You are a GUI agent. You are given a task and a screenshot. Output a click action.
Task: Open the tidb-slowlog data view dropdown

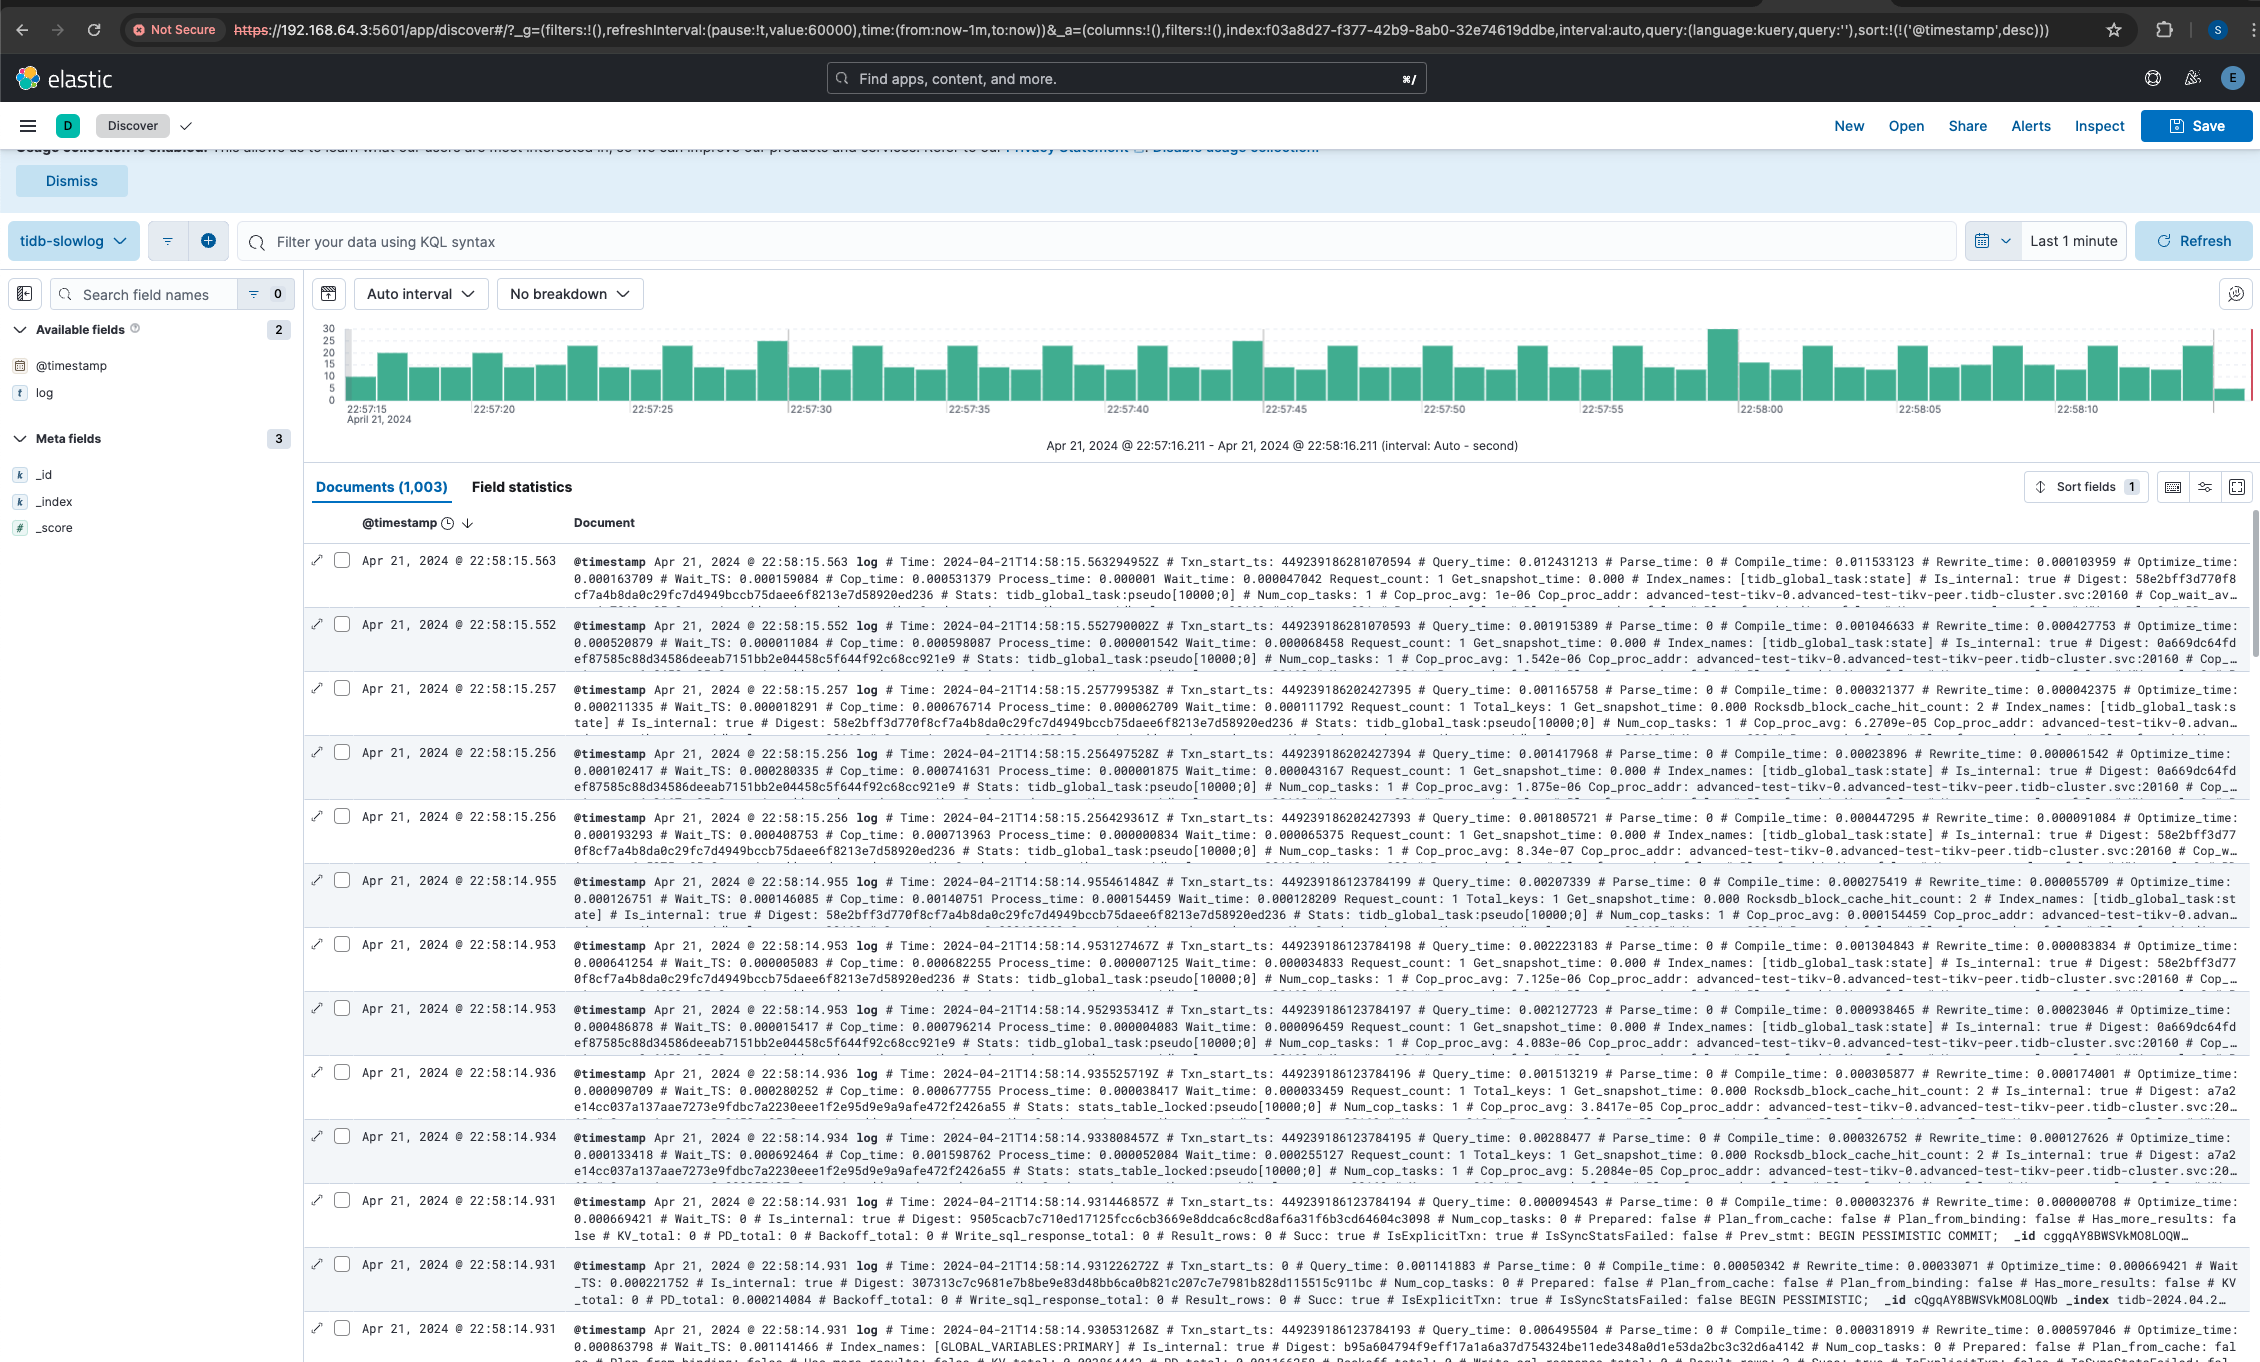click(74, 241)
